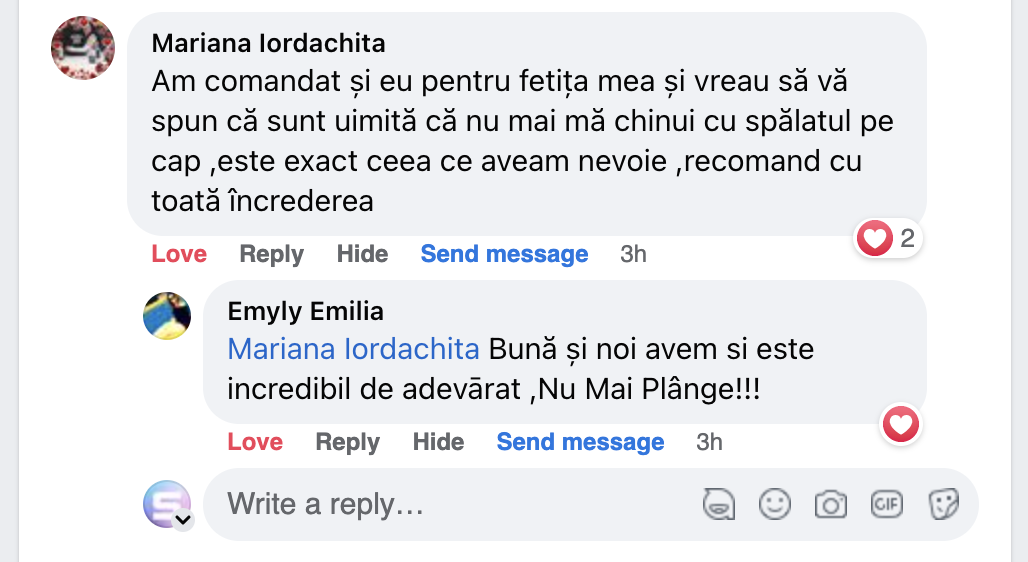Open Mariana Iordachita's profile picture

(x=83, y=48)
